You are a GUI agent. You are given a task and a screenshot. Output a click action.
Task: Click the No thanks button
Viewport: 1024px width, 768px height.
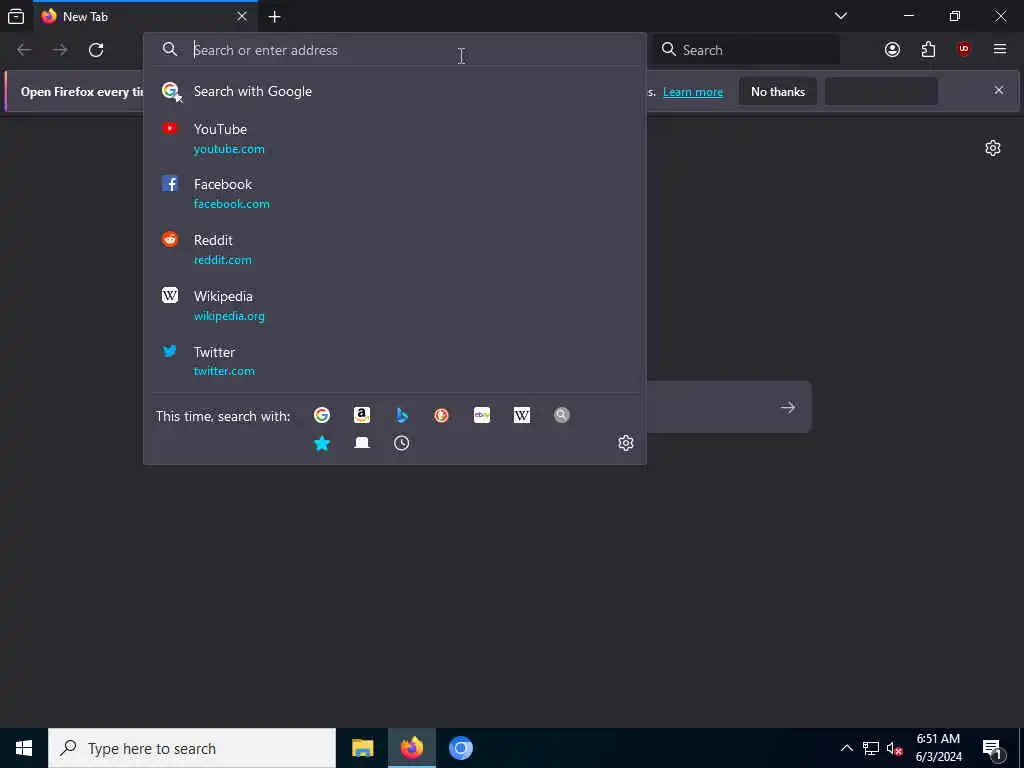pyautogui.click(x=778, y=91)
